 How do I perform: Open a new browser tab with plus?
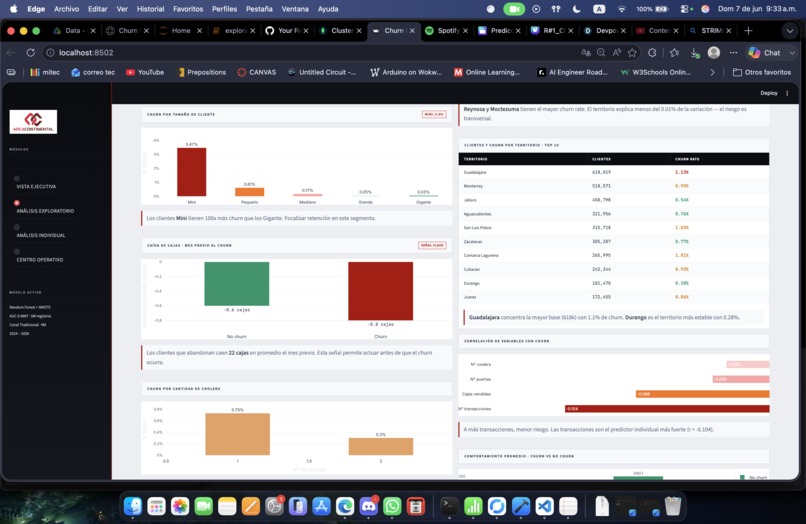(748, 31)
